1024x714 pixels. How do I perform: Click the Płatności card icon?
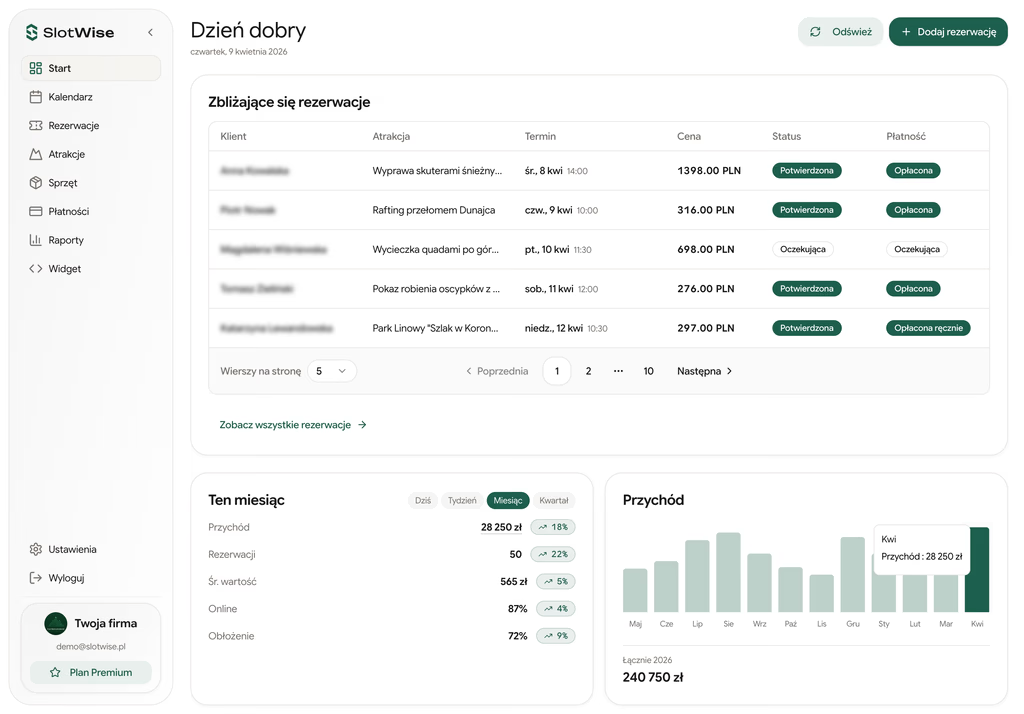(x=35, y=212)
